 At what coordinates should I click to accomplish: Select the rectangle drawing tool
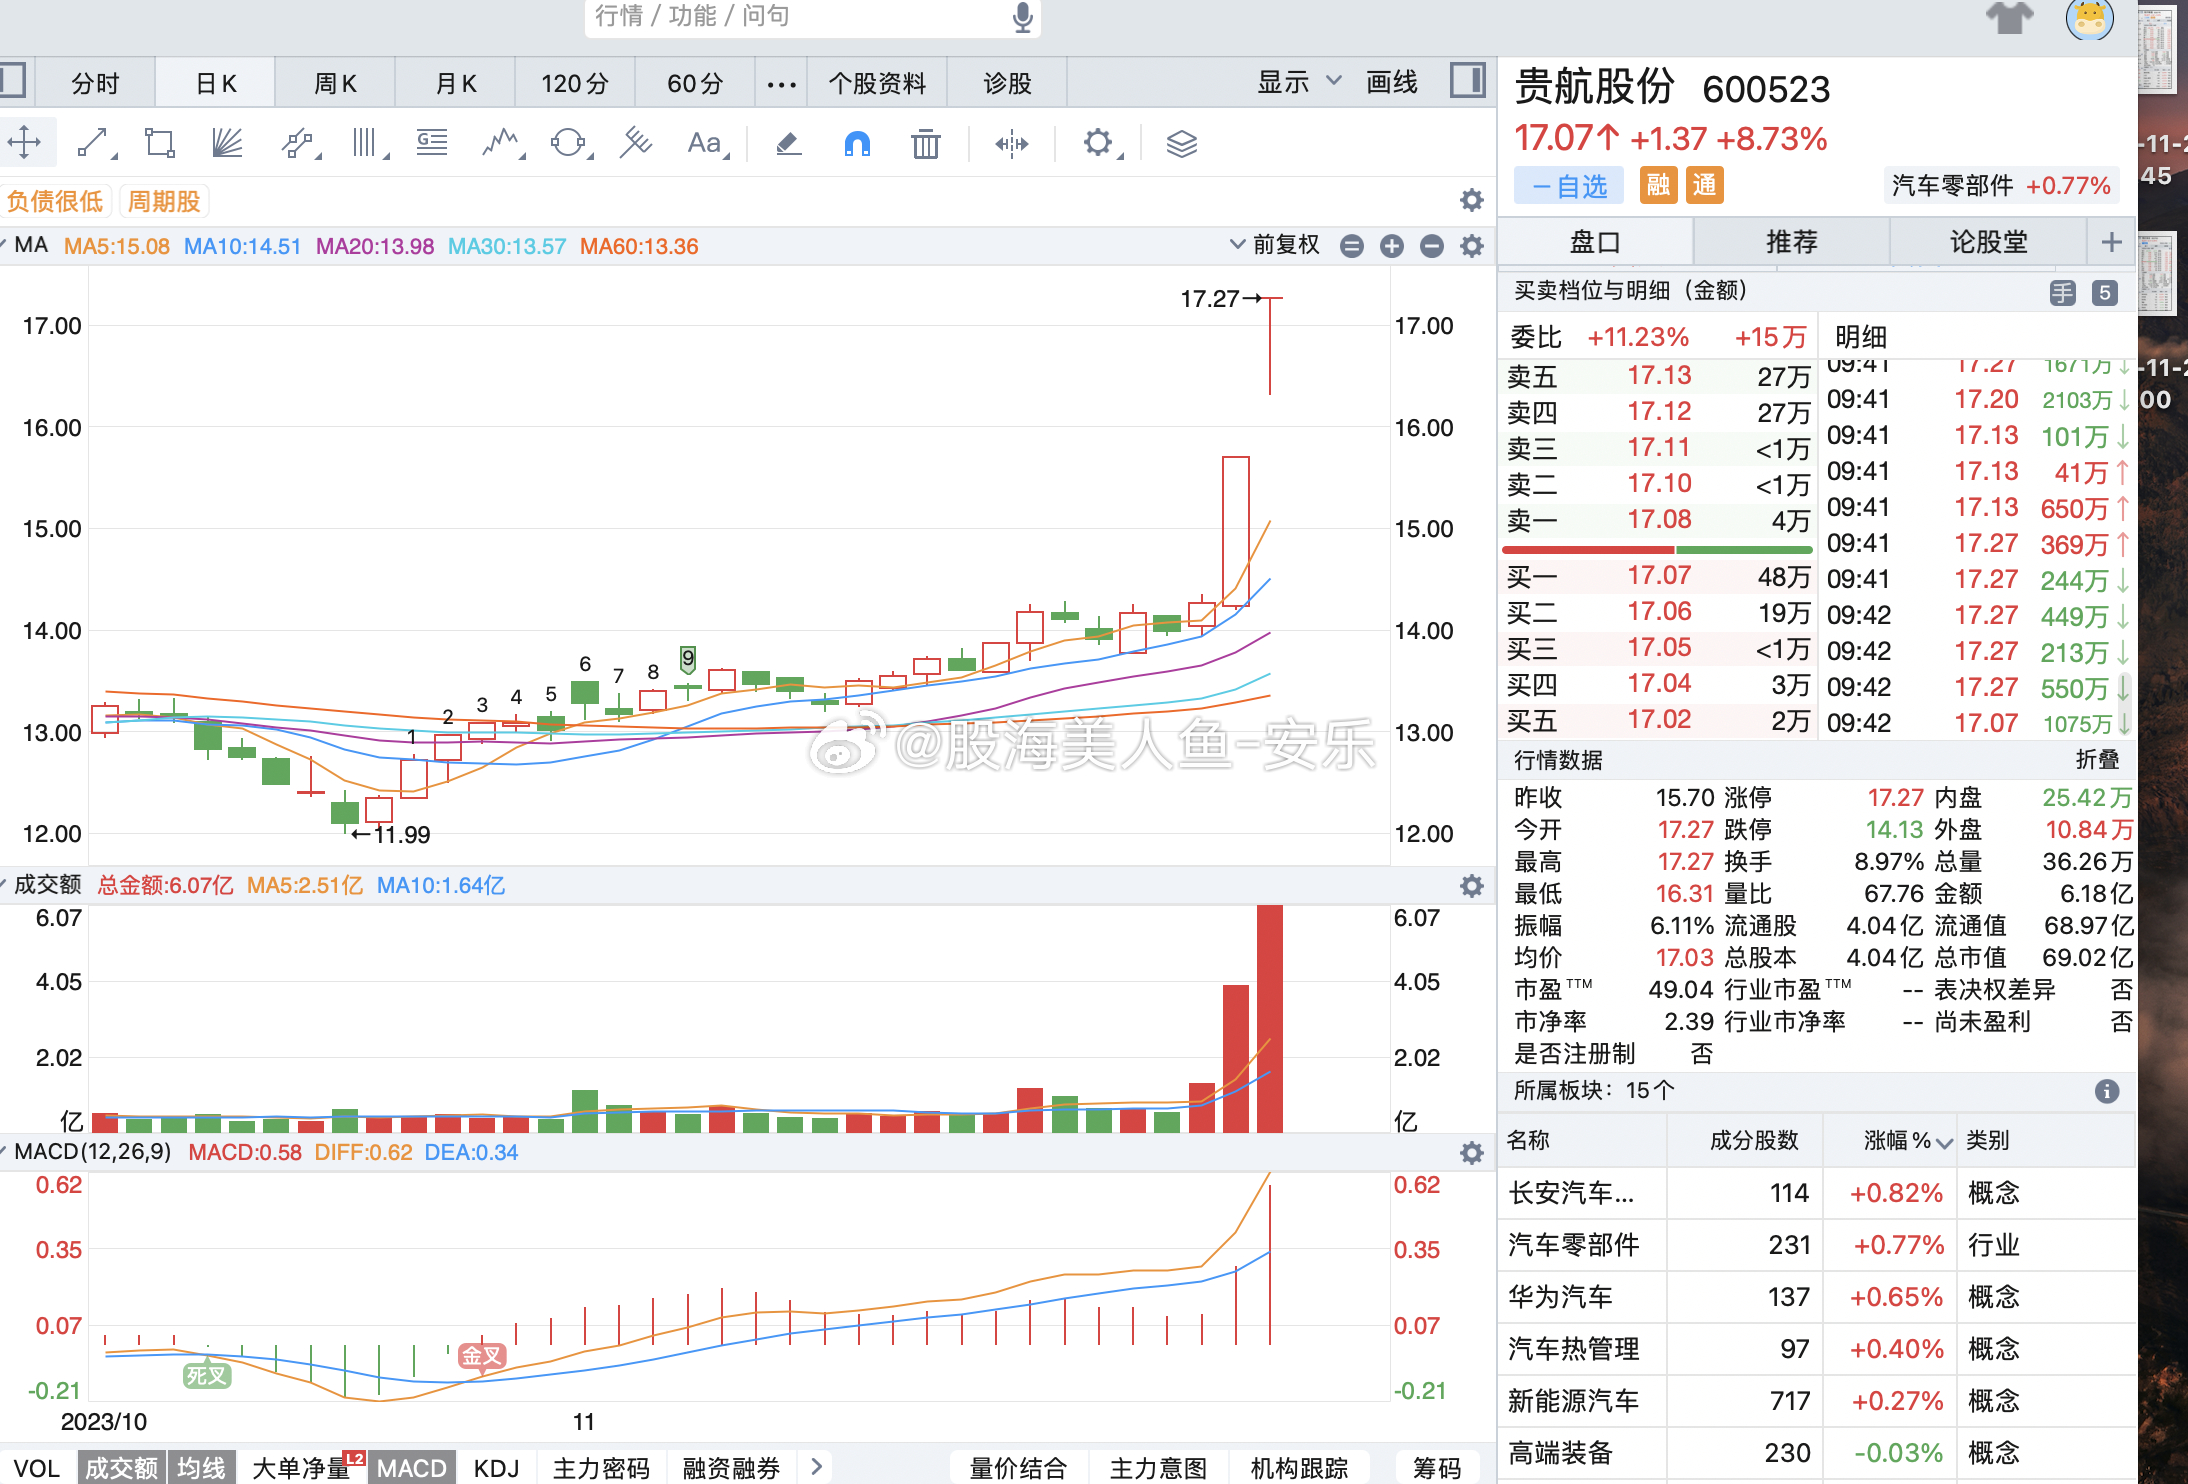[159, 142]
